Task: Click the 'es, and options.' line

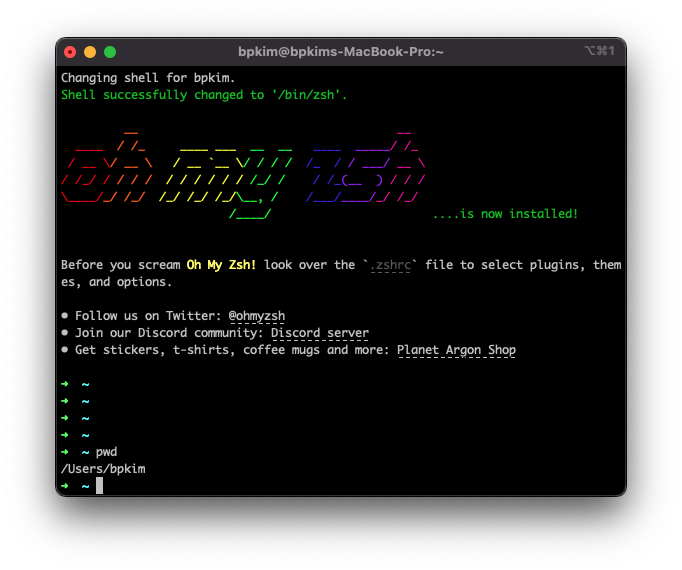Action: click(117, 282)
